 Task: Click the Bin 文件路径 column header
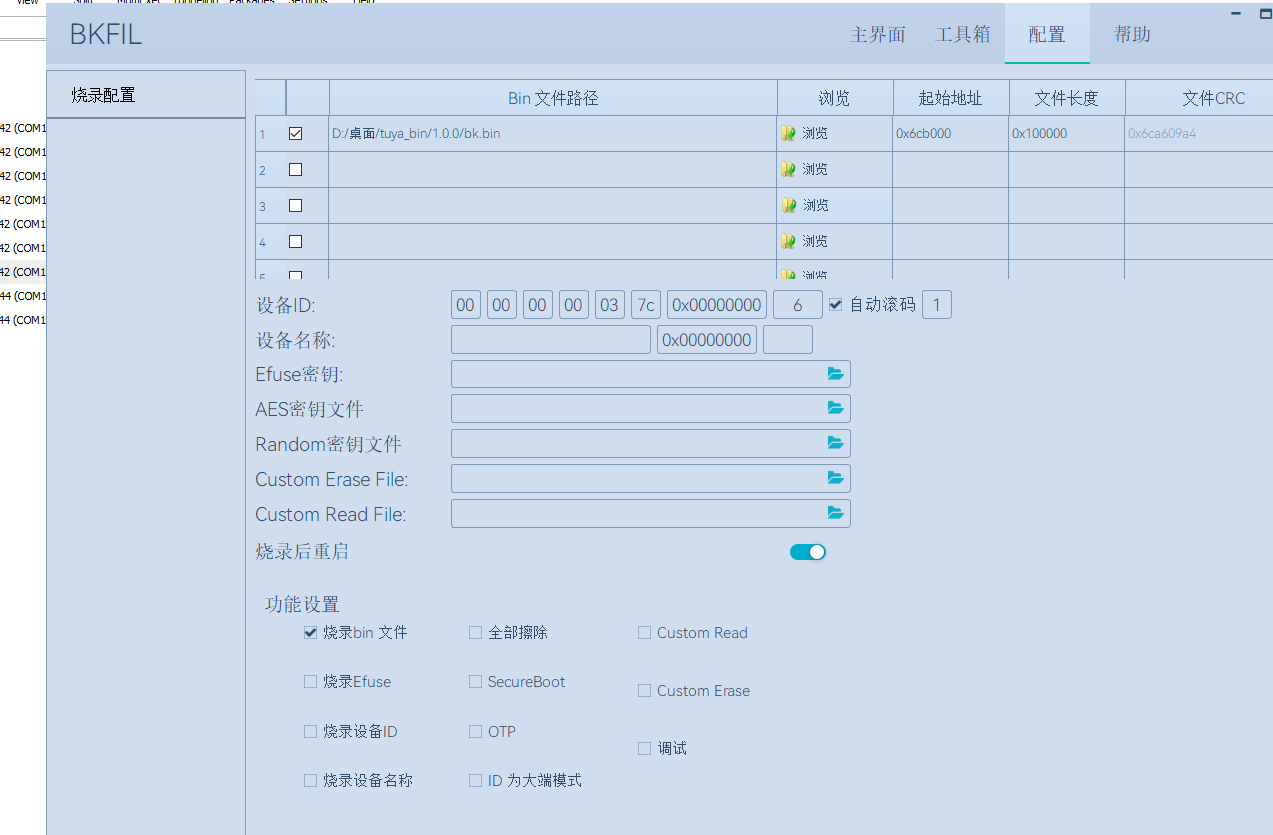click(553, 98)
